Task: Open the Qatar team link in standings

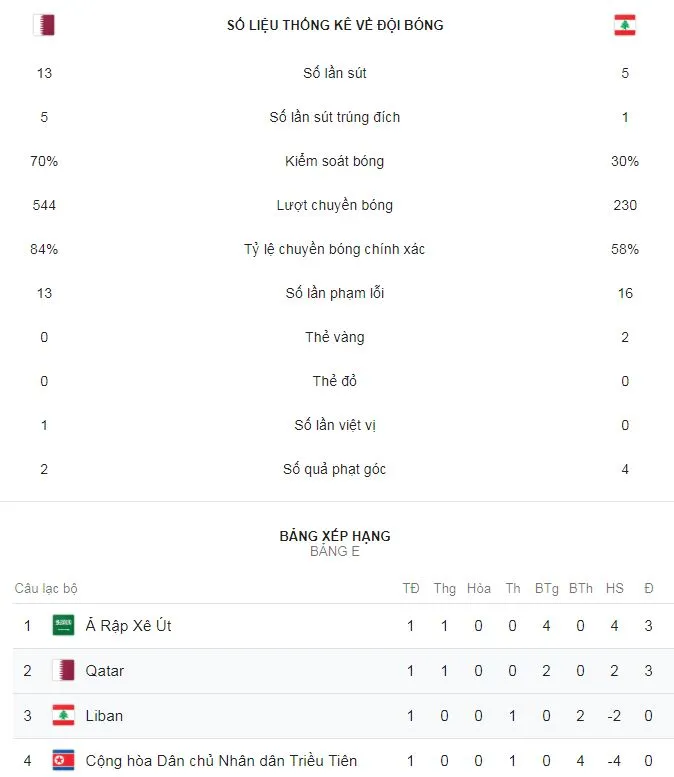Action: click(x=105, y=670)
